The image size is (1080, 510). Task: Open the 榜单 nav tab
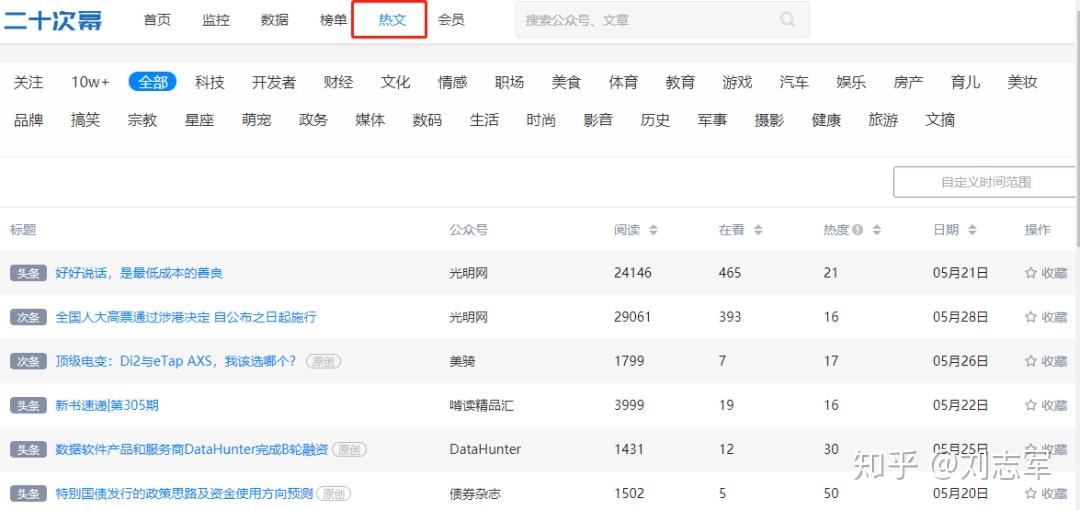click(x=333, y=20)
